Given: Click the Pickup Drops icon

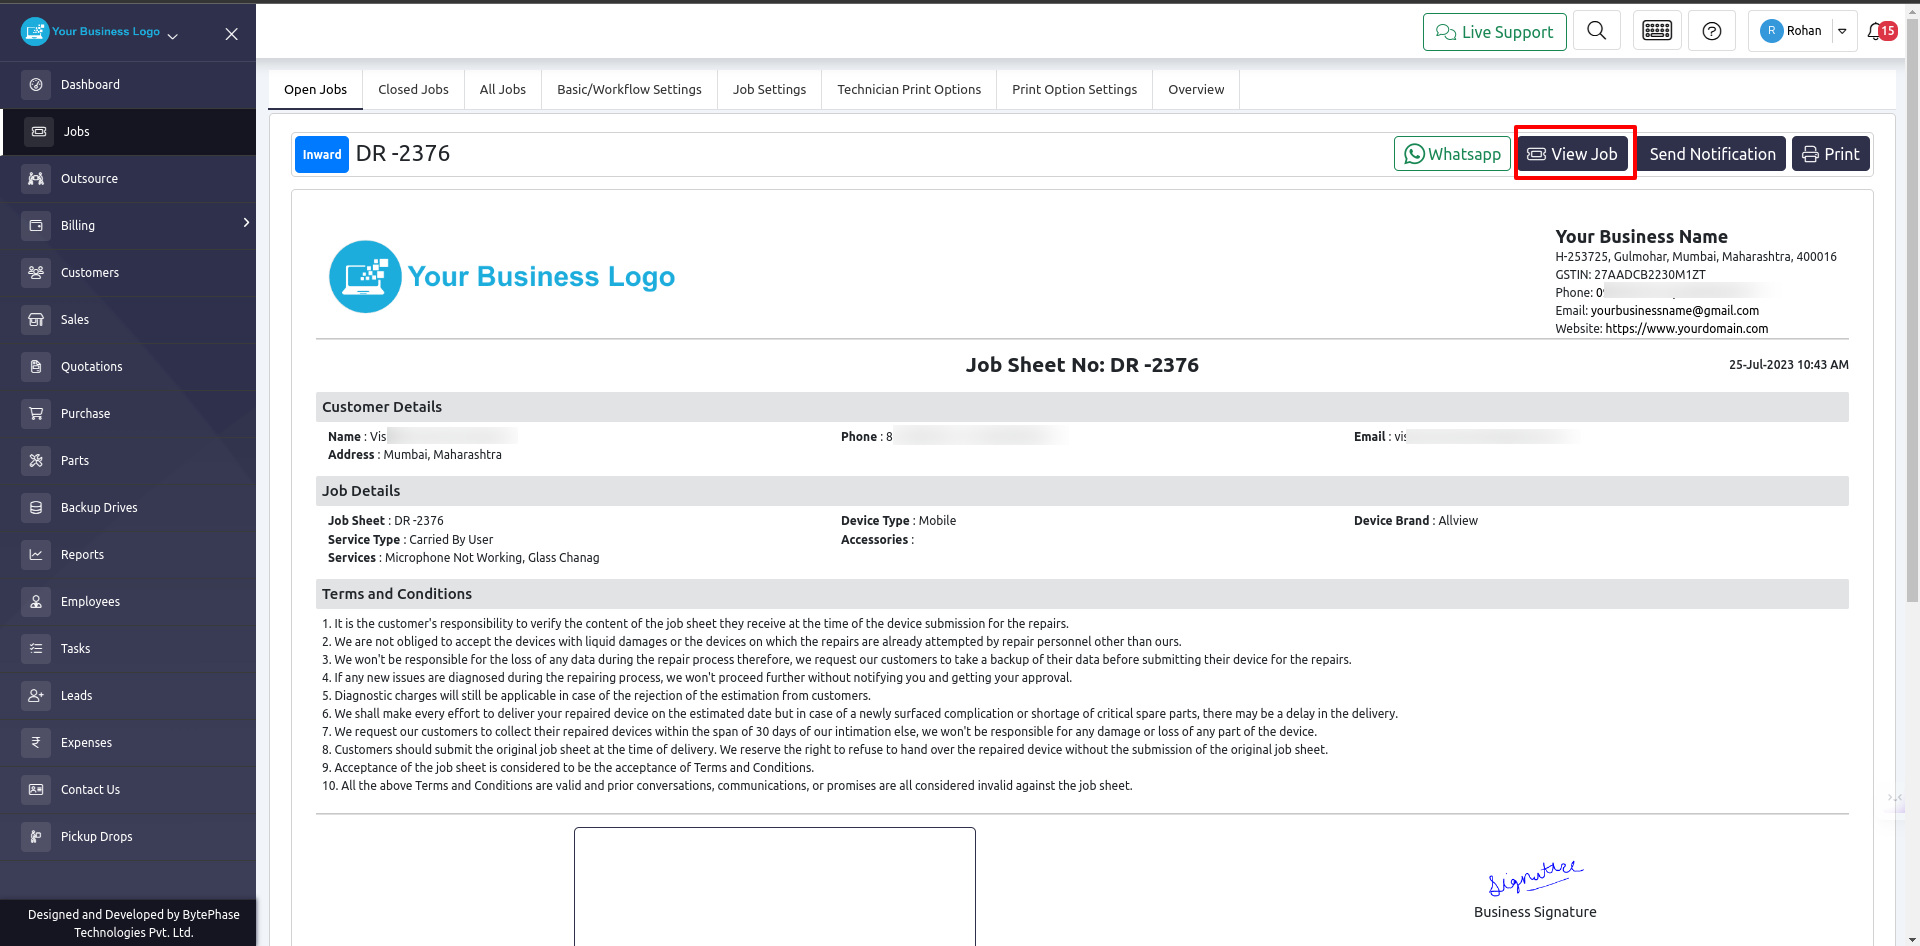Looking at the screenshot, I should [x=36, y=837].
